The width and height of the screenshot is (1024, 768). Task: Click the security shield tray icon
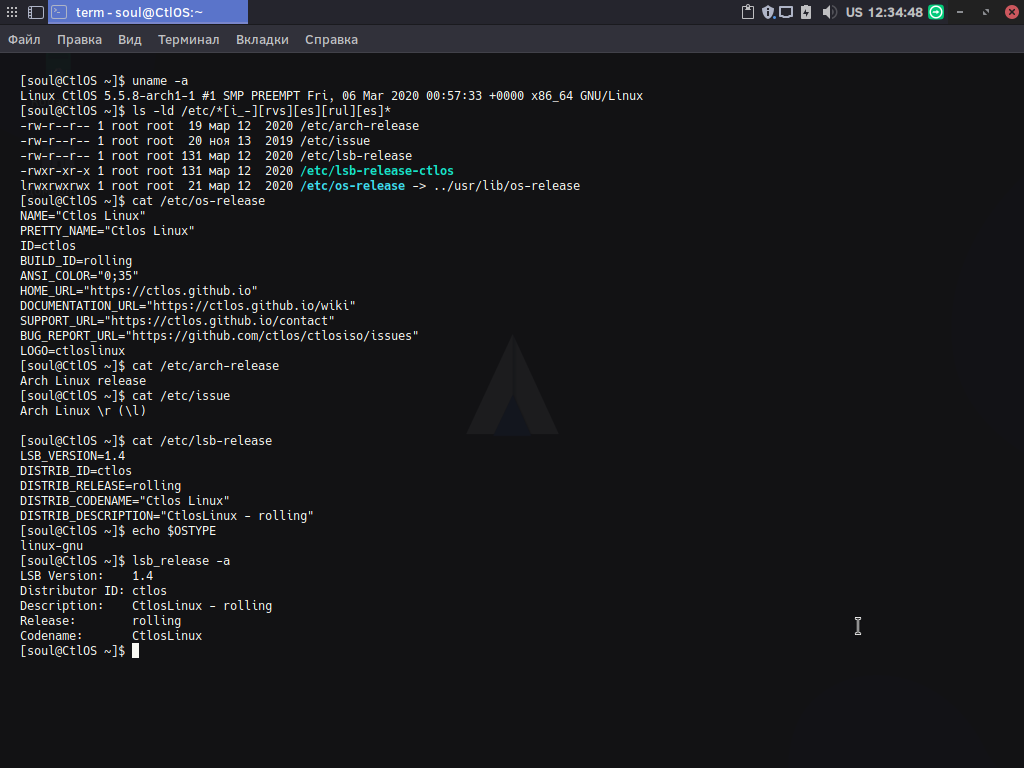pos(768,12)
